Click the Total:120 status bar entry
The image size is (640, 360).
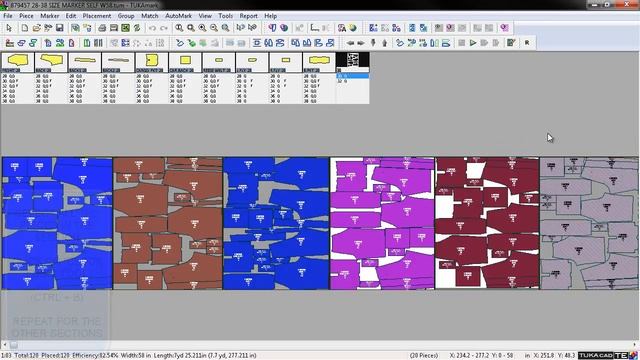(x=27, y=356)
